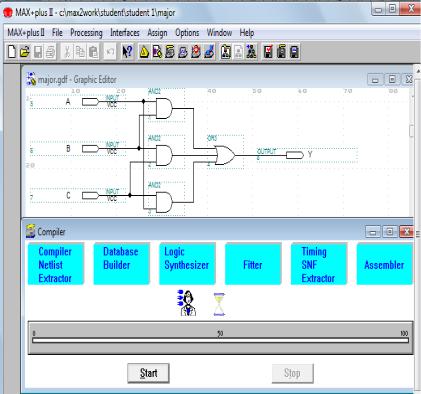Click Project Save and Check icon
Image resolution: width=421 pixels, height=394 pixels.
point(268,52)
